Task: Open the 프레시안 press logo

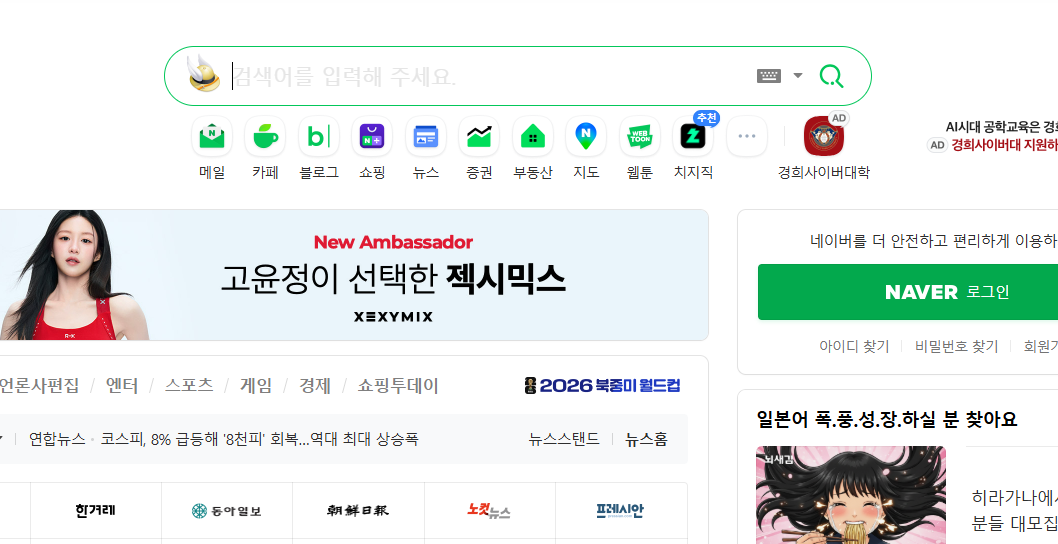Action: (620, 510)
